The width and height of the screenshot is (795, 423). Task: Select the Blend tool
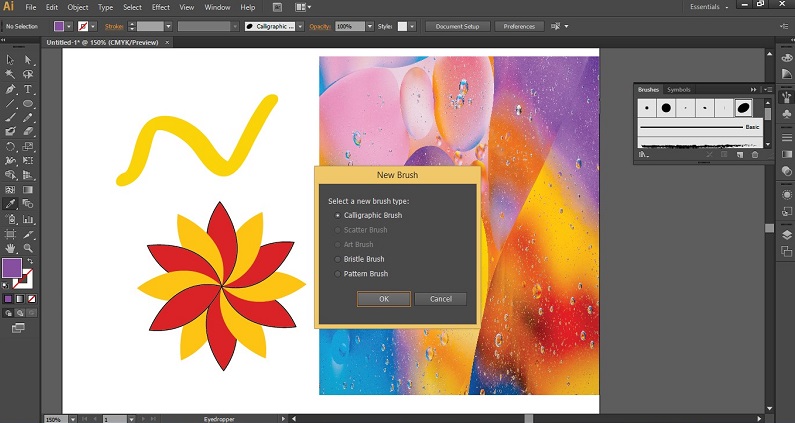point(28,204)
